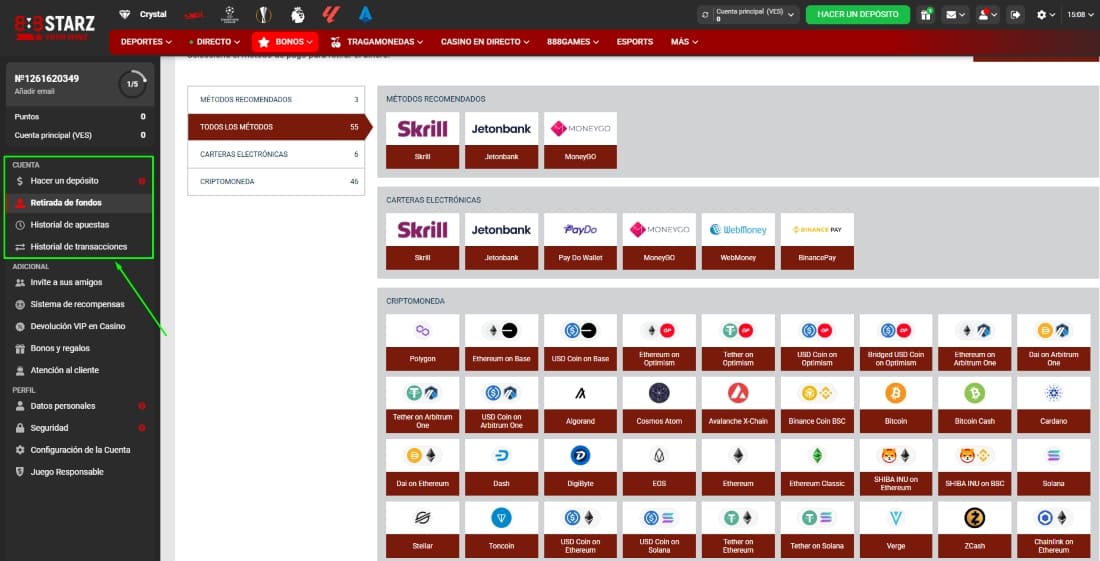Open the time zone dropdown at 15:08

point(1080,15)
